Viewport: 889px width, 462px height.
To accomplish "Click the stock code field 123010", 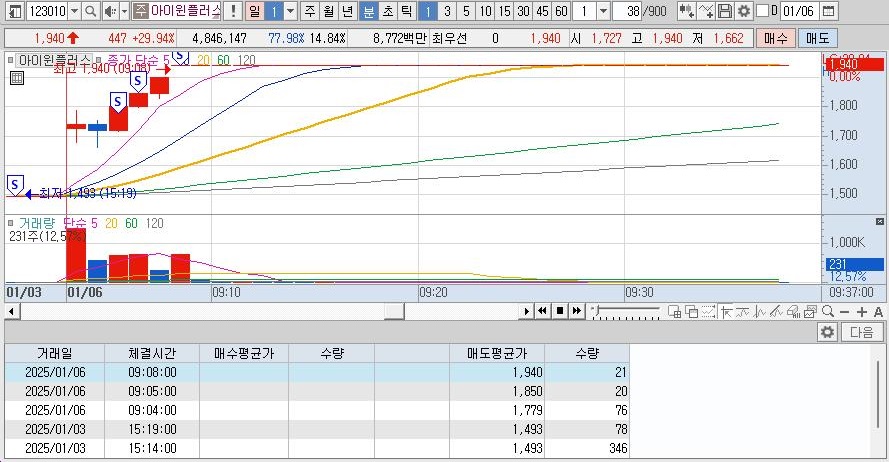I will coord(46,11).
